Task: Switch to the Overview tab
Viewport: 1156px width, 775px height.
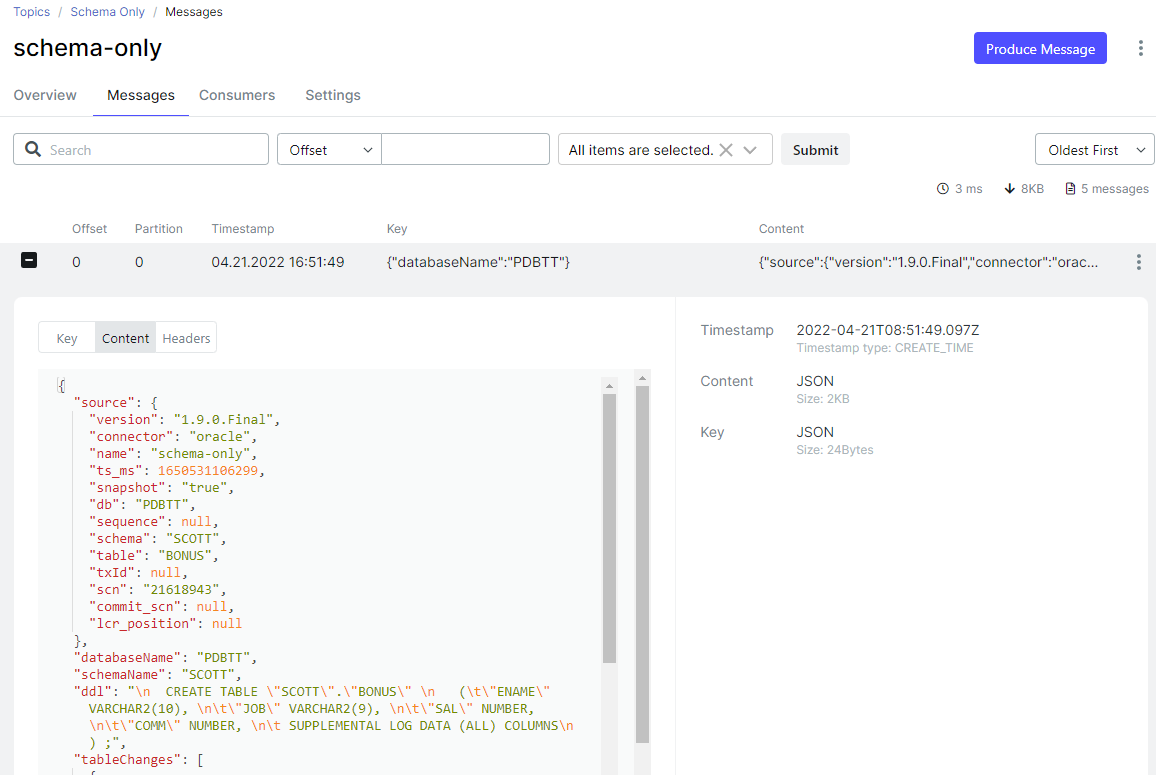Action: (45, 95)
